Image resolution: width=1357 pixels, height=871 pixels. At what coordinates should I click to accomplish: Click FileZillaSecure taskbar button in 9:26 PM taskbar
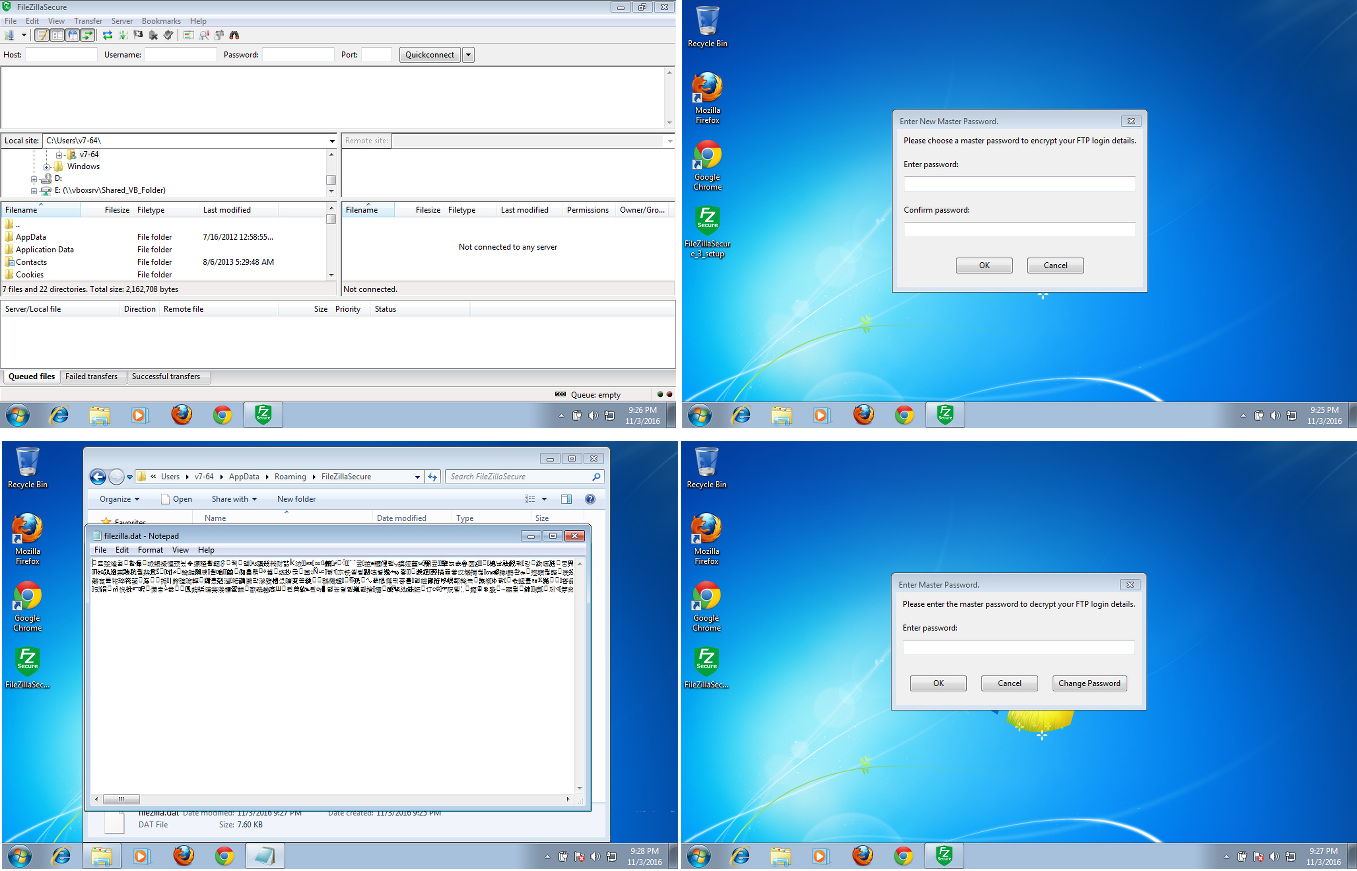tap(263, 414)
